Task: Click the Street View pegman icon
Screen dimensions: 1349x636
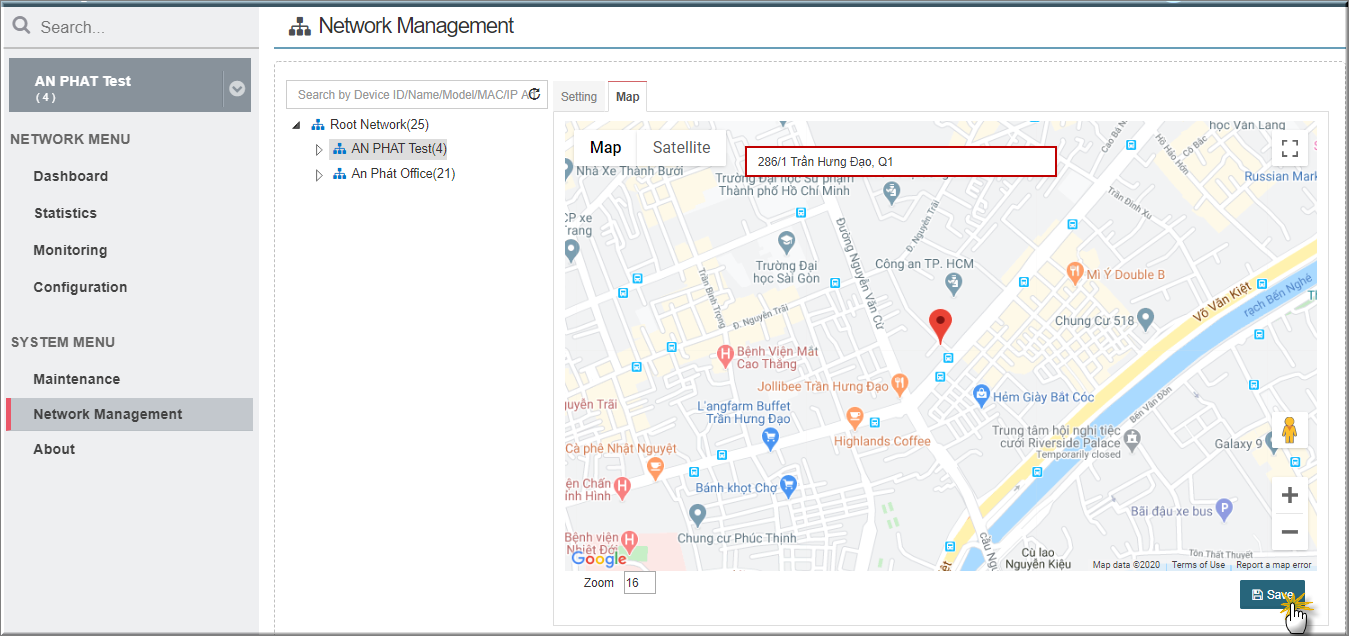Action: [x=1290, y=430]
